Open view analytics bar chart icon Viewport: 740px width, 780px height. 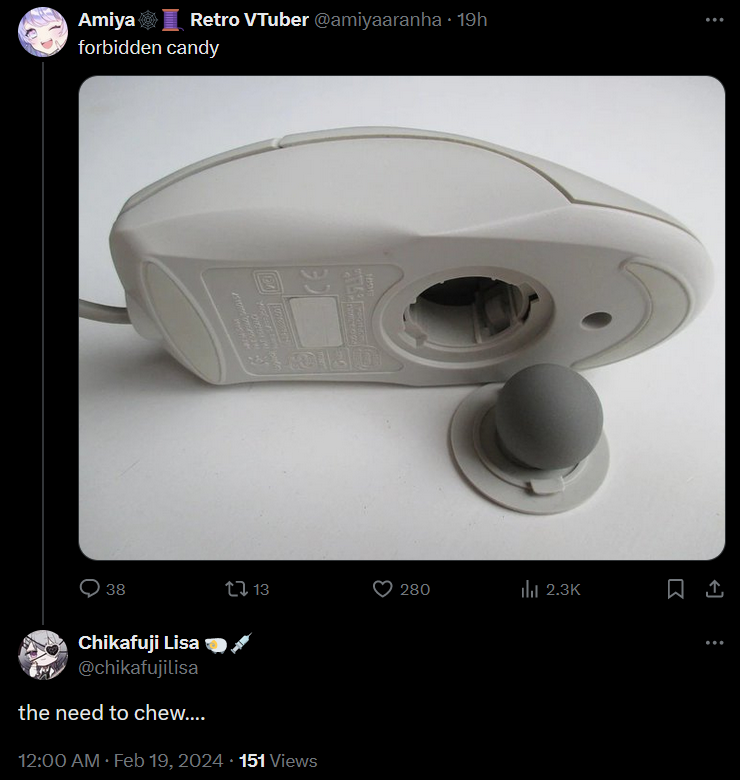point(530,590)
